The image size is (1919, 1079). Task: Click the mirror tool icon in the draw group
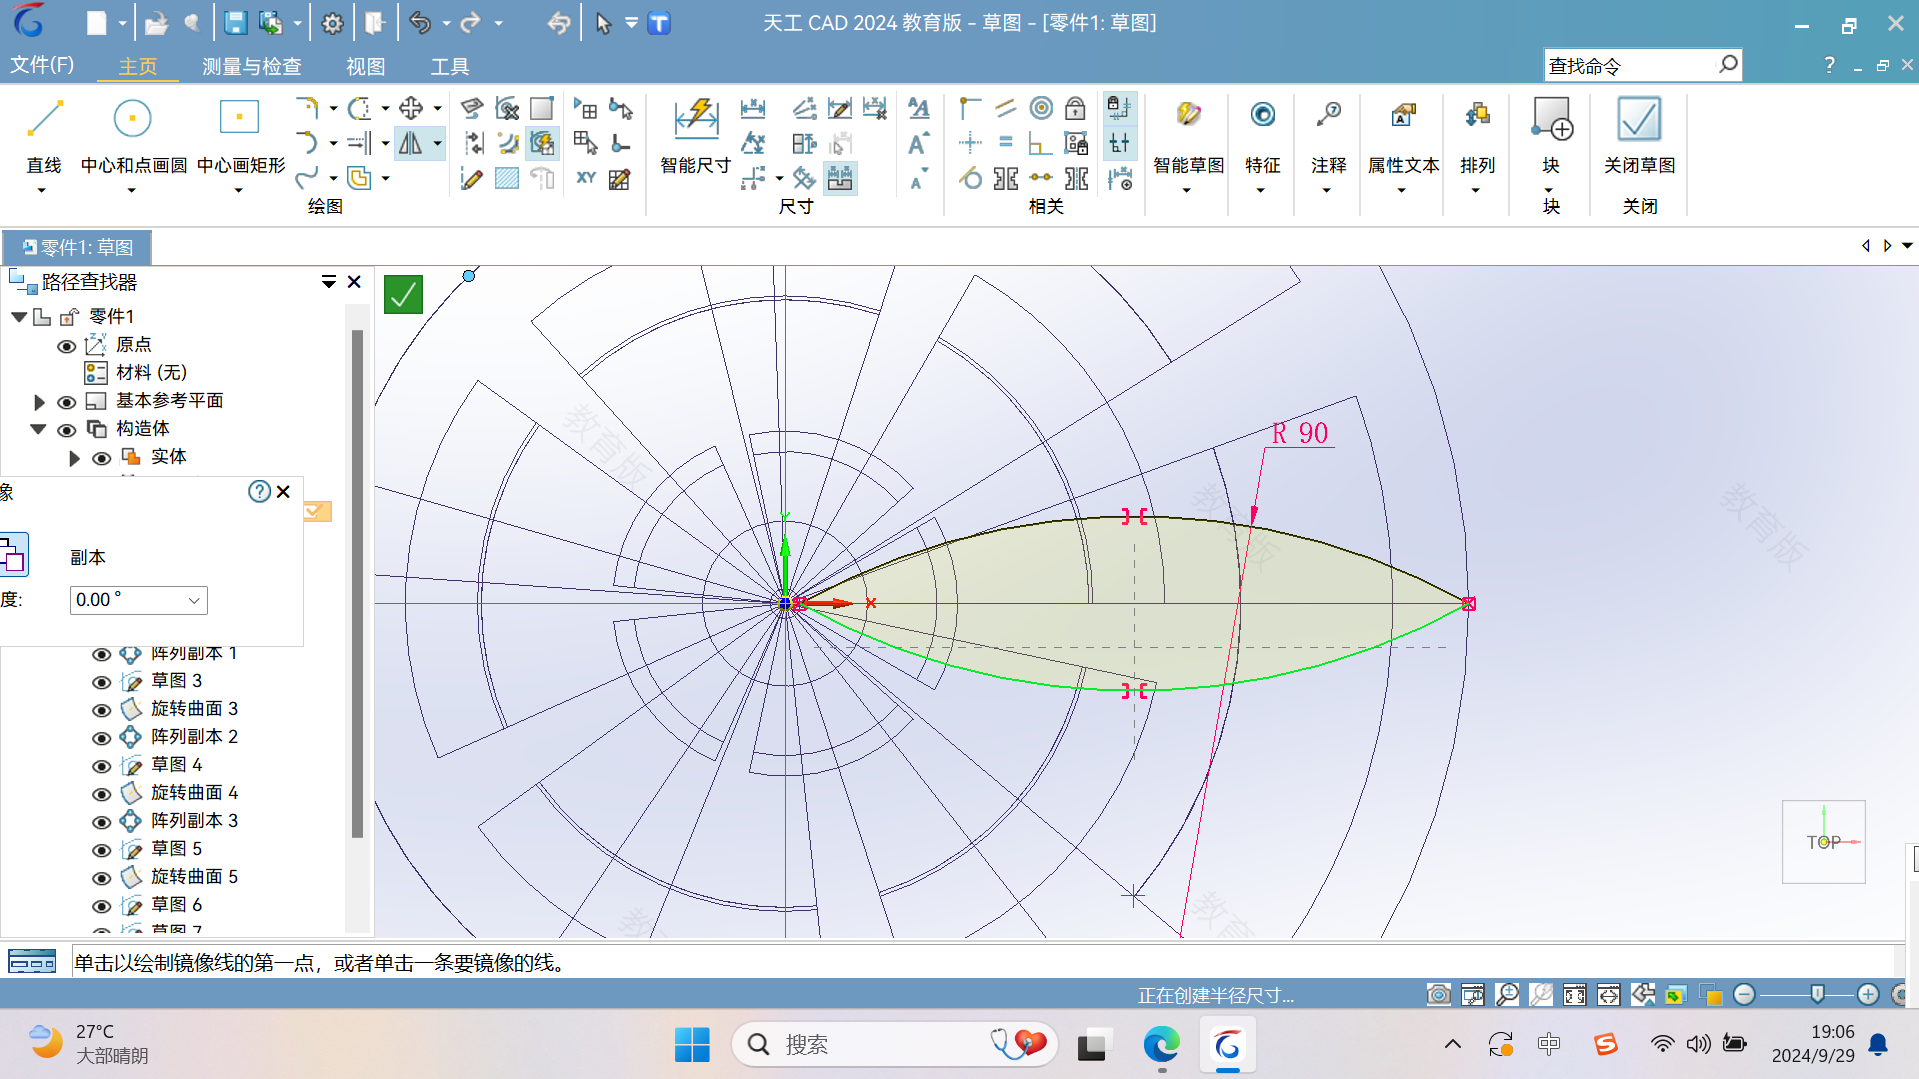point(411,144)
